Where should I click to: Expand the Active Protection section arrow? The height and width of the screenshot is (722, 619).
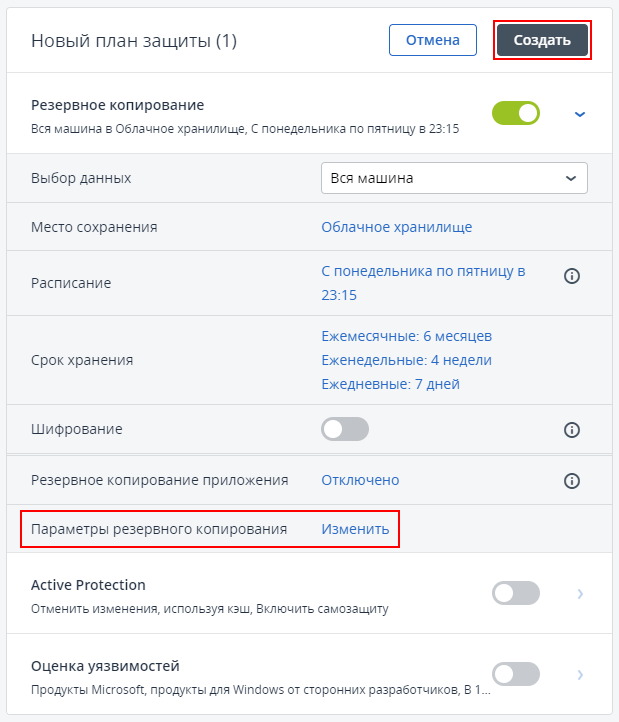click(x=579, y=594)
